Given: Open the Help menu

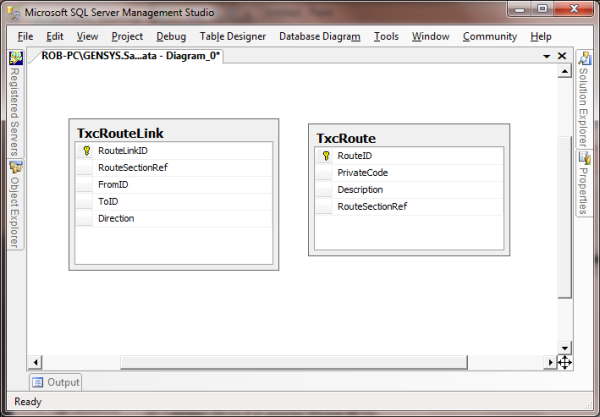Looking at the screenshot, I should pyautogui.click(x=541, y=36).
